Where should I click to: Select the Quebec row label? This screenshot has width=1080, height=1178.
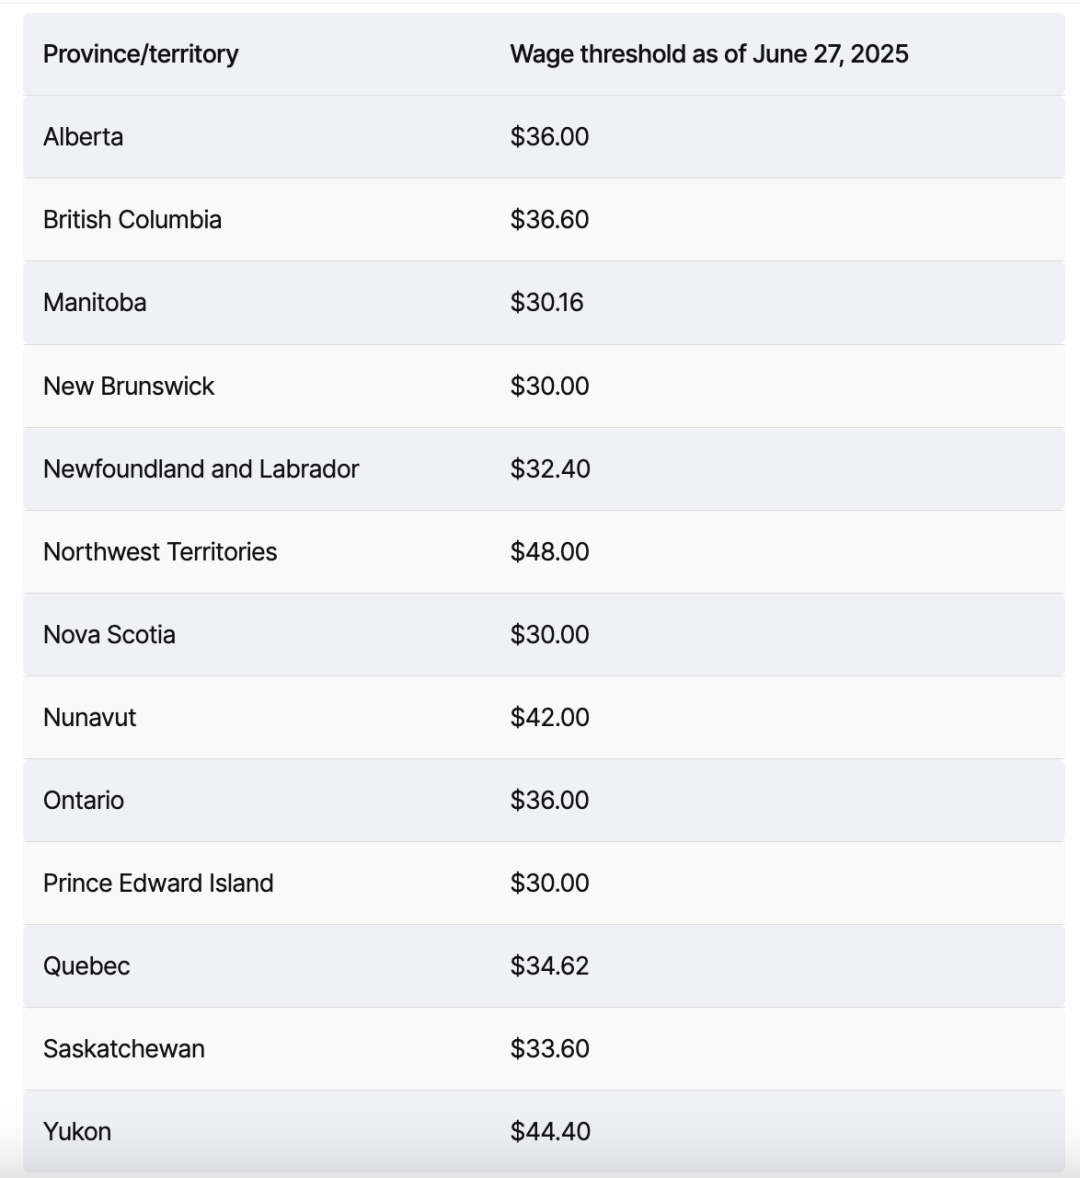click(87, 967)
